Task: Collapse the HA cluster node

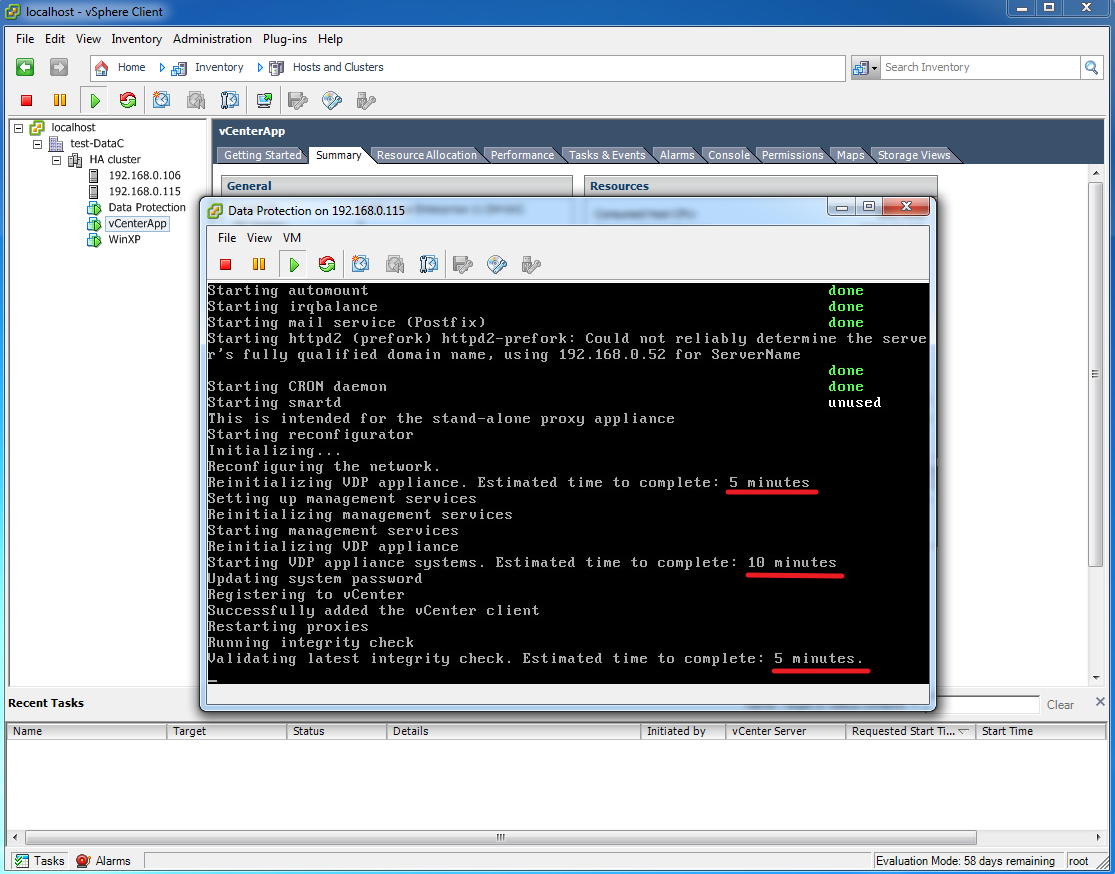Action: coord(57,160)
